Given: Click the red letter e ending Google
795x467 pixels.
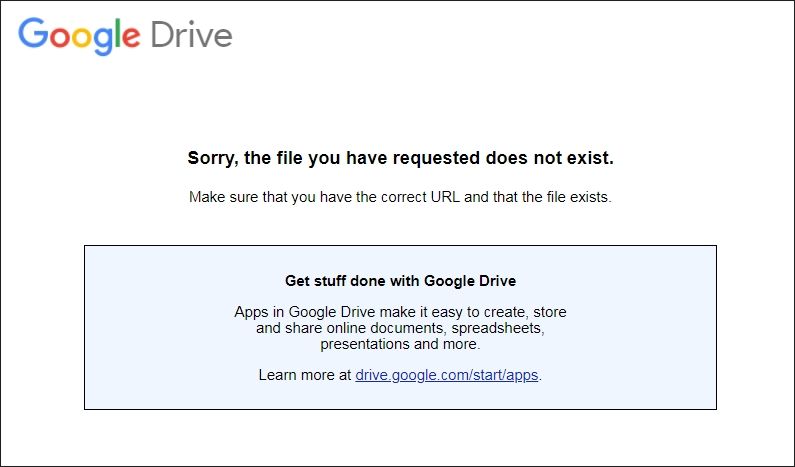Looking at the screenshot, I should [x=131, y=38].
